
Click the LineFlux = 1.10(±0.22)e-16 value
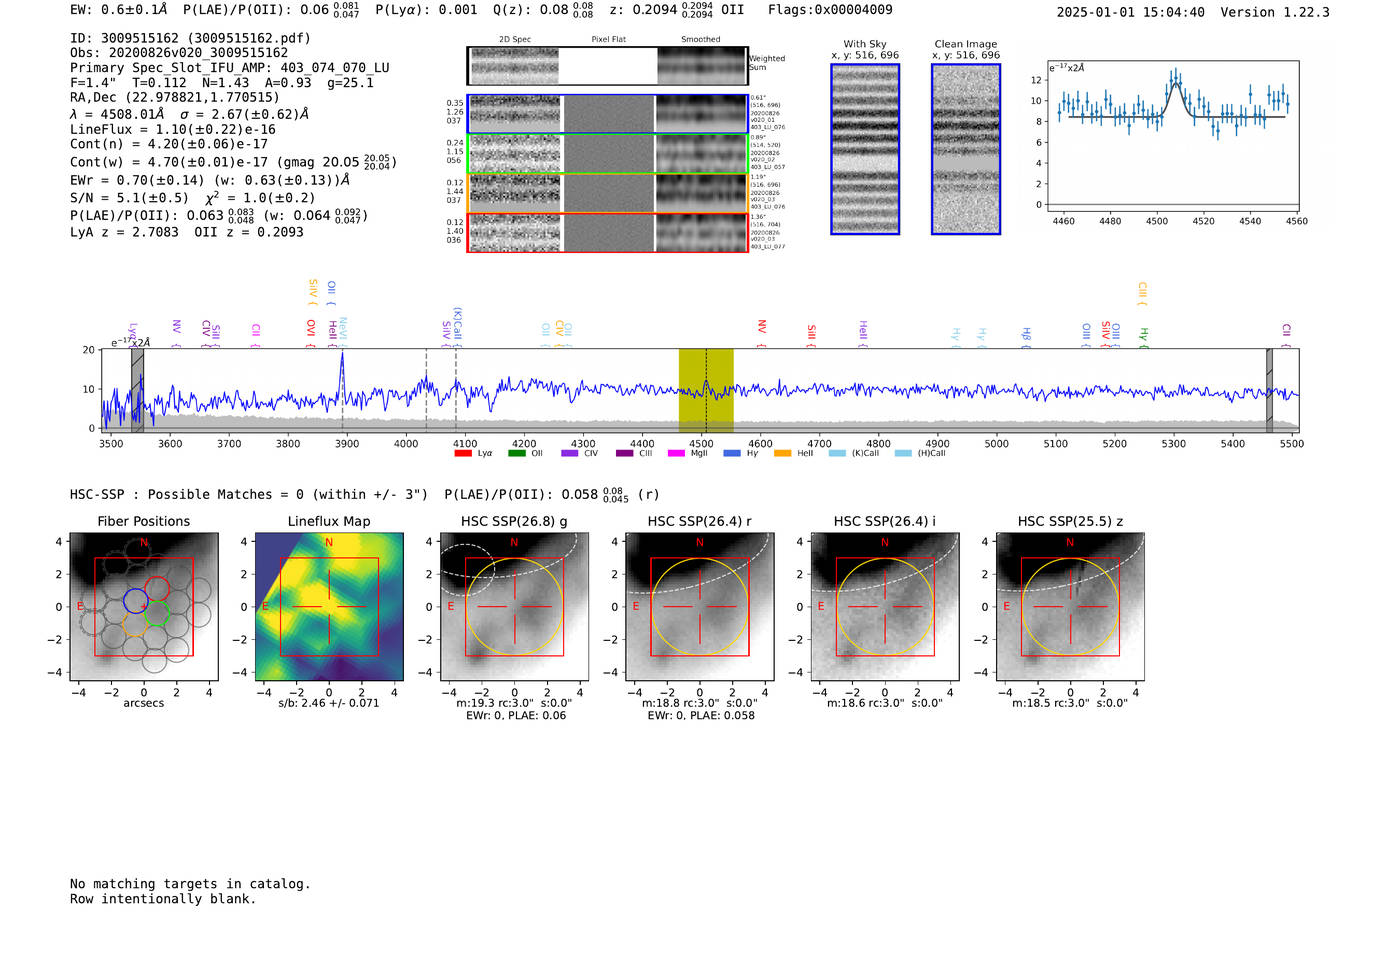[173, 130]
